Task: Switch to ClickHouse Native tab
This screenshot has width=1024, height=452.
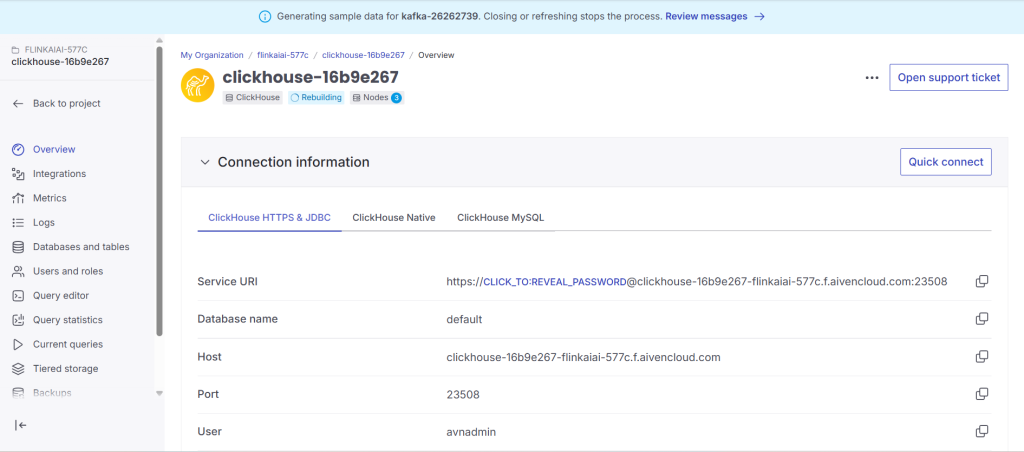Action: (393, 217)
